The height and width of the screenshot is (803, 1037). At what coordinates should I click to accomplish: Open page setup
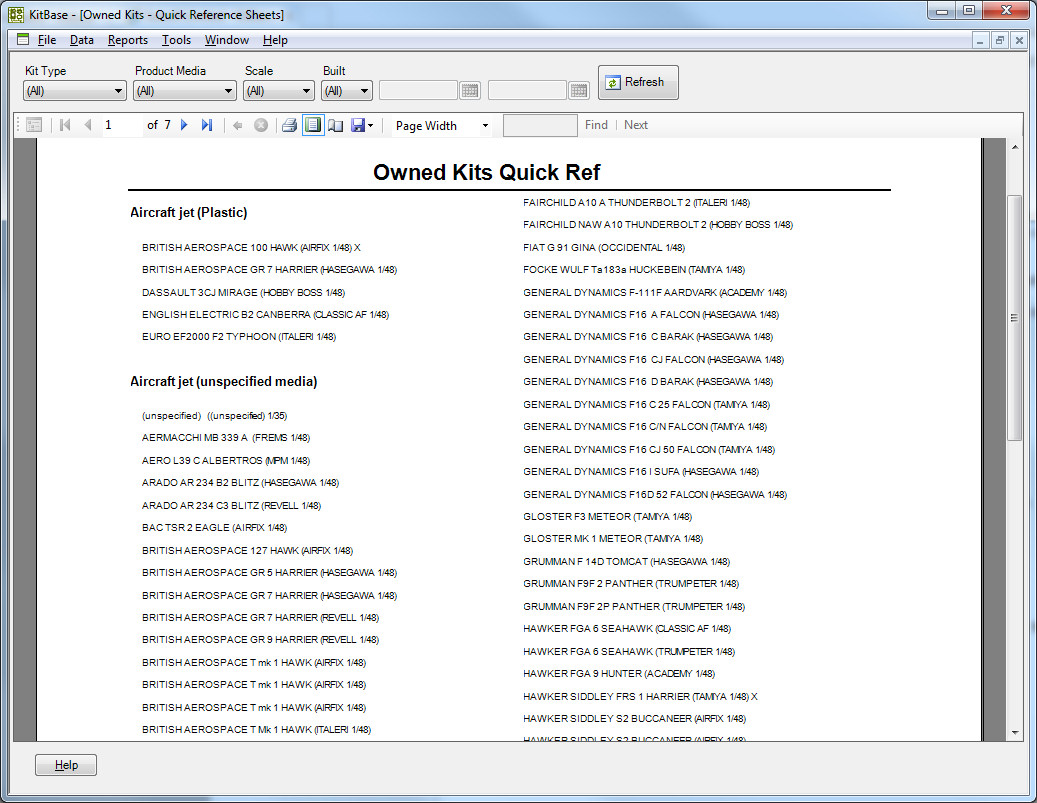click(336, 125)
